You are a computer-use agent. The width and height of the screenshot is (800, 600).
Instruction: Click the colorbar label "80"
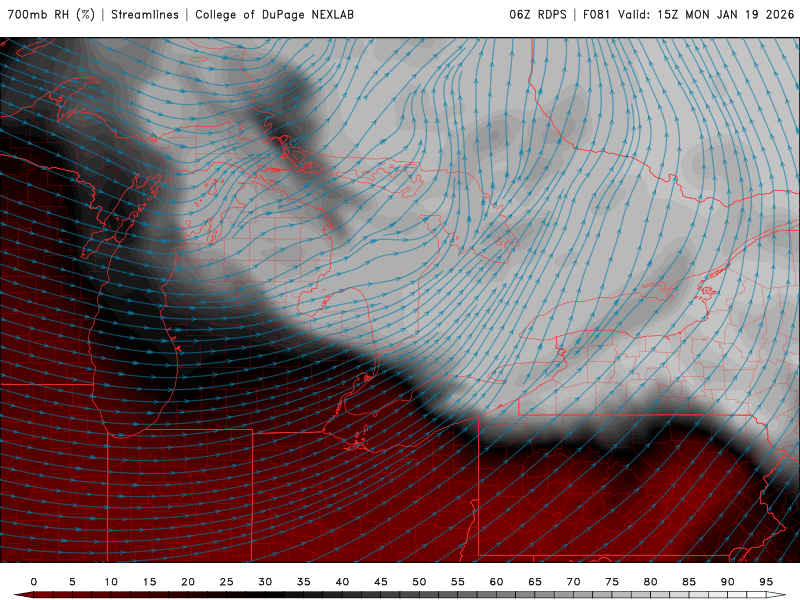click(x=651, y=582)
